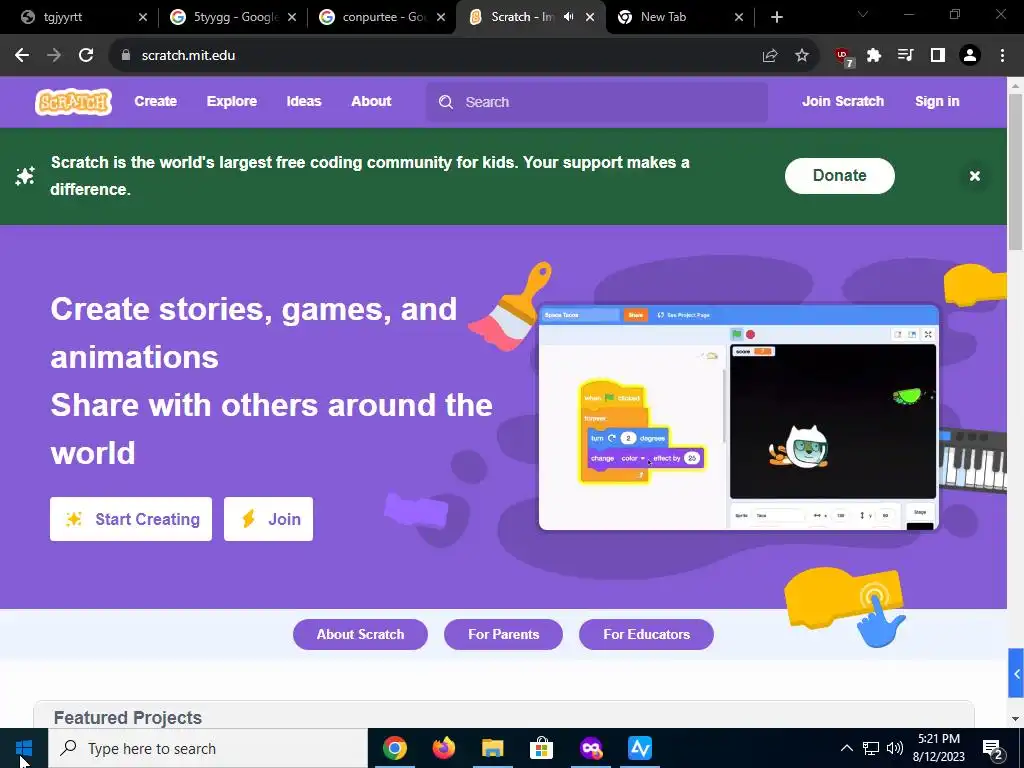This screenshot has width=1024, height=768.
Task: Switch to the tgjyyrtt tab
Action: (83, 17)
